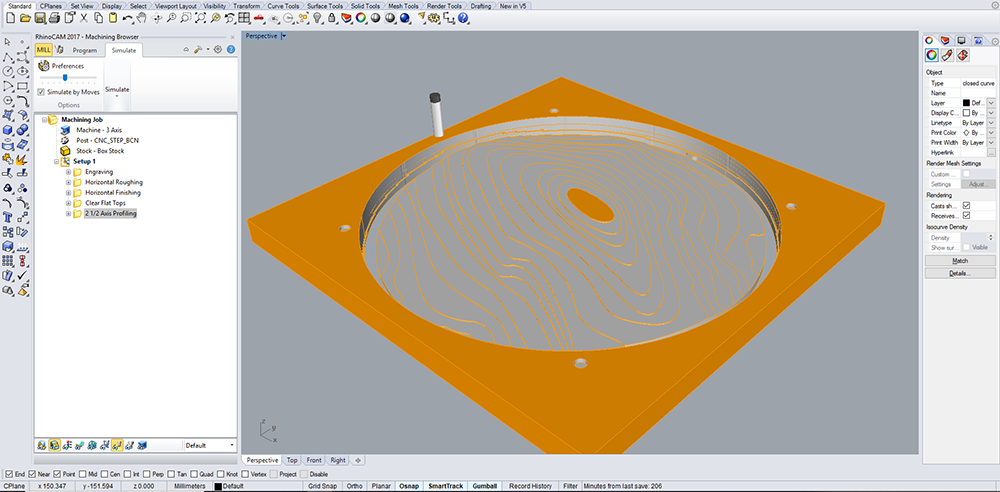Switch to the Front viewport tab

pyautogui.click(x=314, y=460)
